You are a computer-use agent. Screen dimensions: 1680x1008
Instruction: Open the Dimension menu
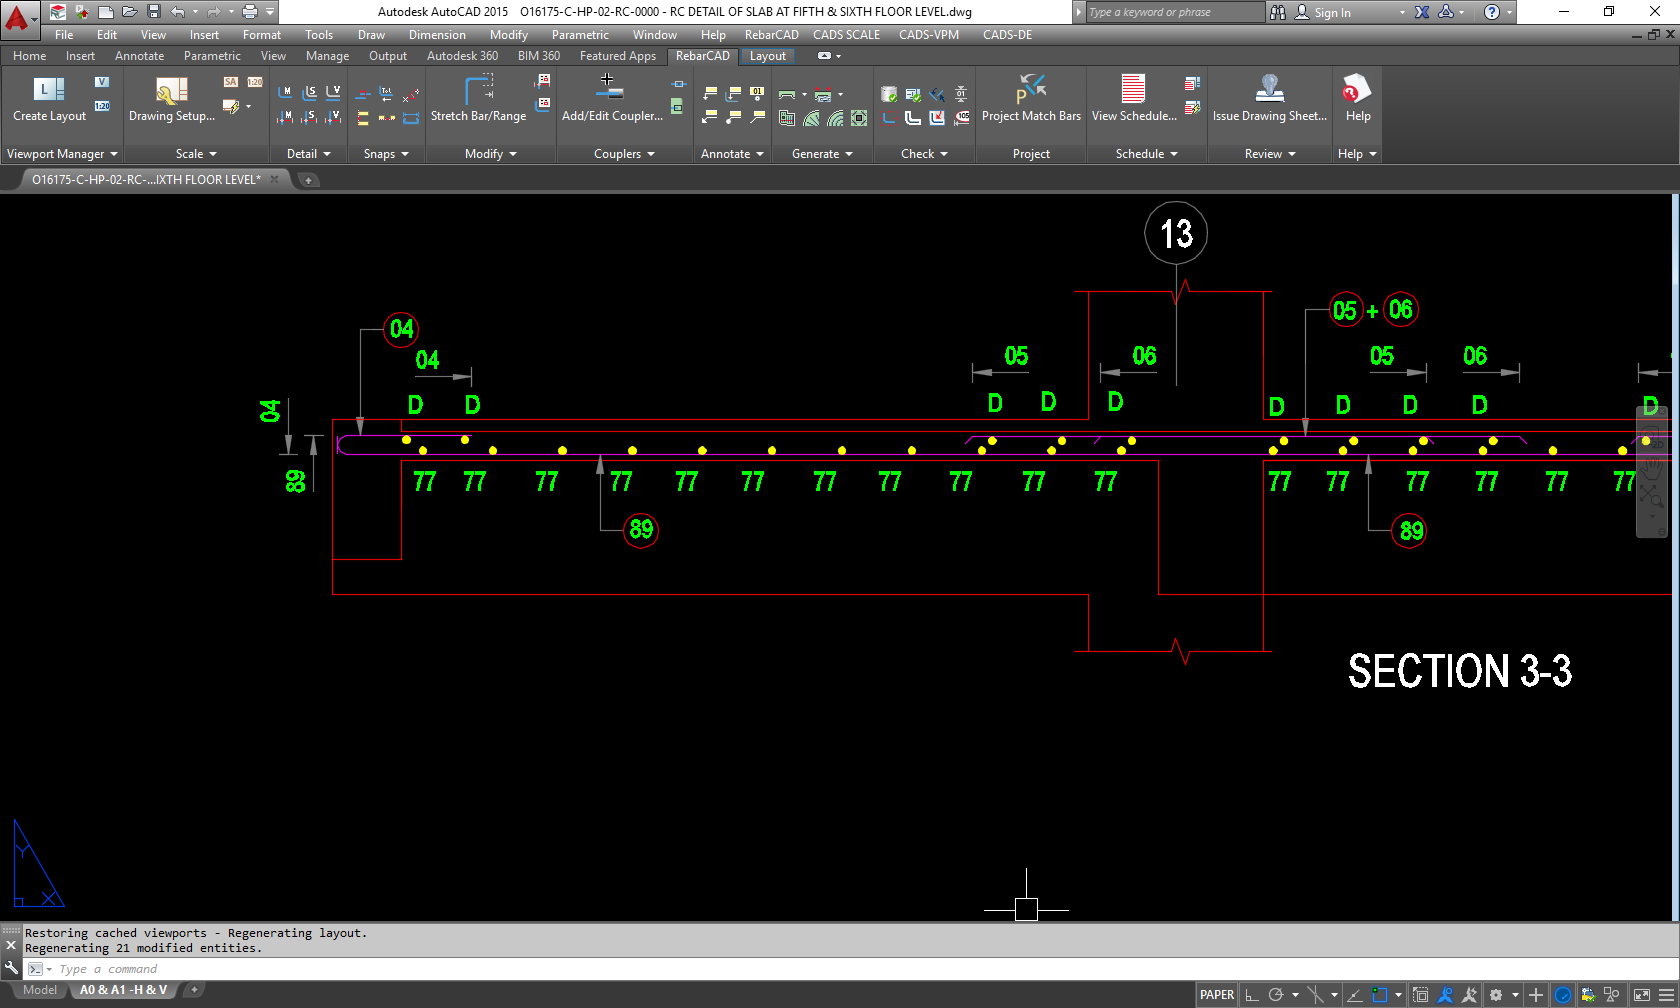(437, 34)
